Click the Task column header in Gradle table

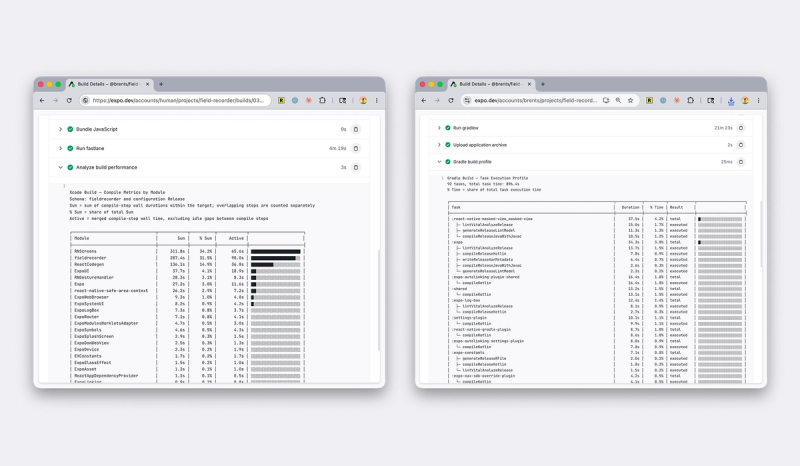point(456,207)
